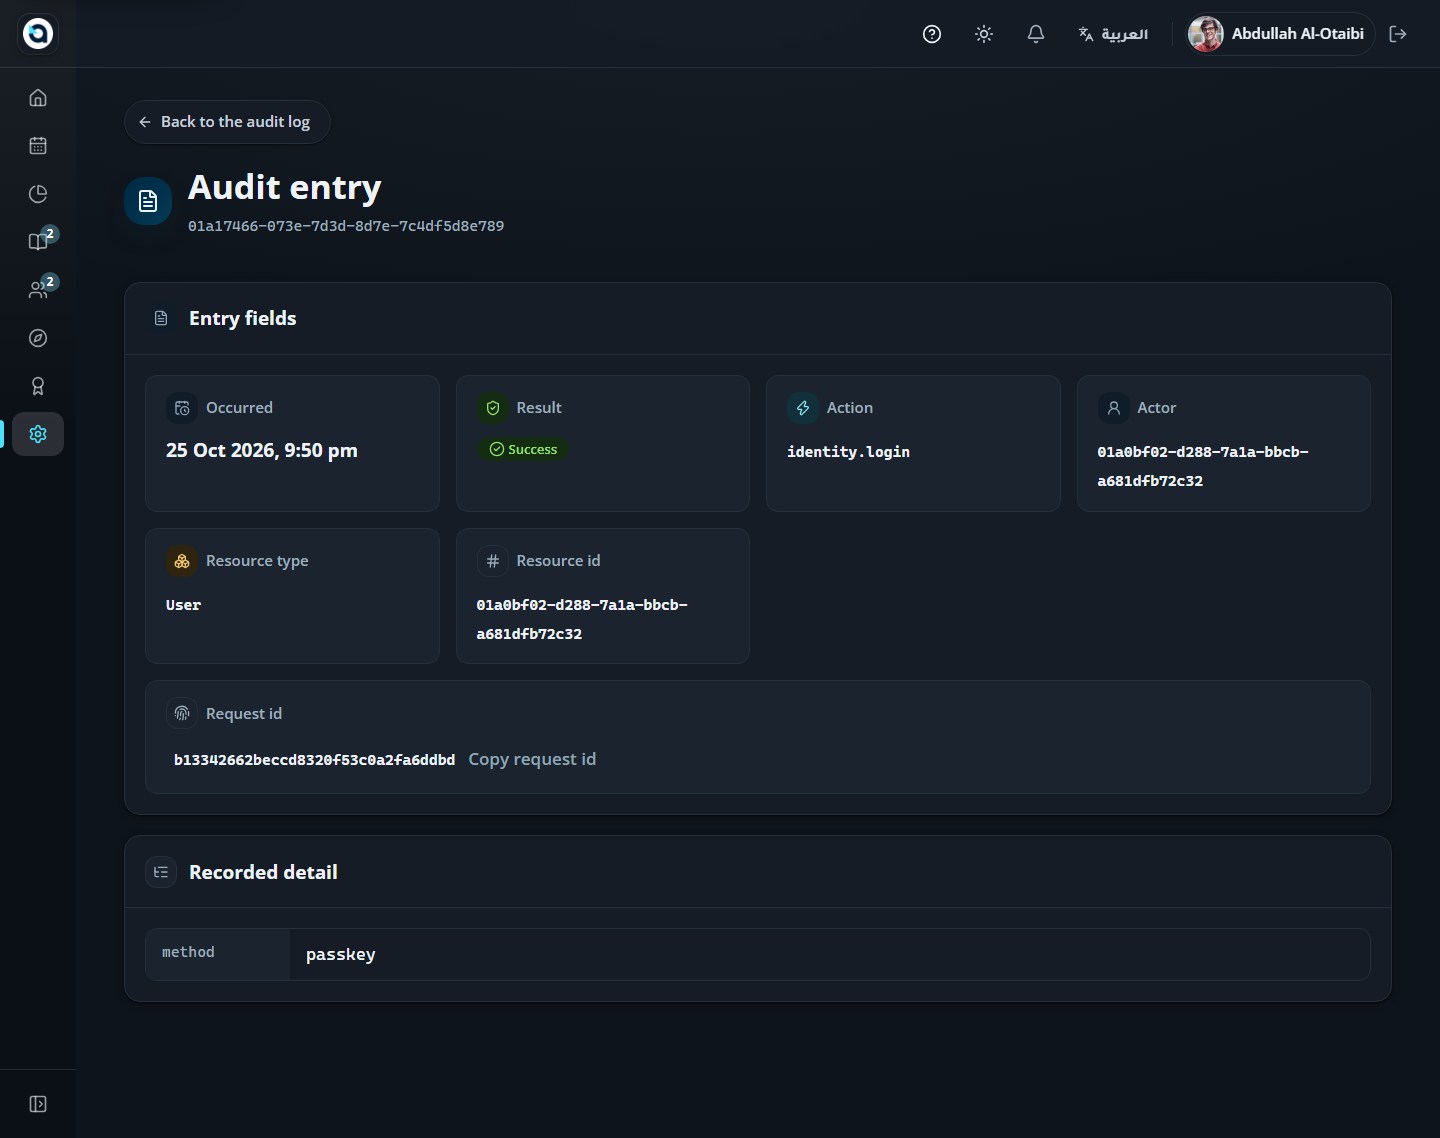Click the Resource type value User
Screen dimensions: 1440x1138
pyautogui.click(x=183, y=605)
